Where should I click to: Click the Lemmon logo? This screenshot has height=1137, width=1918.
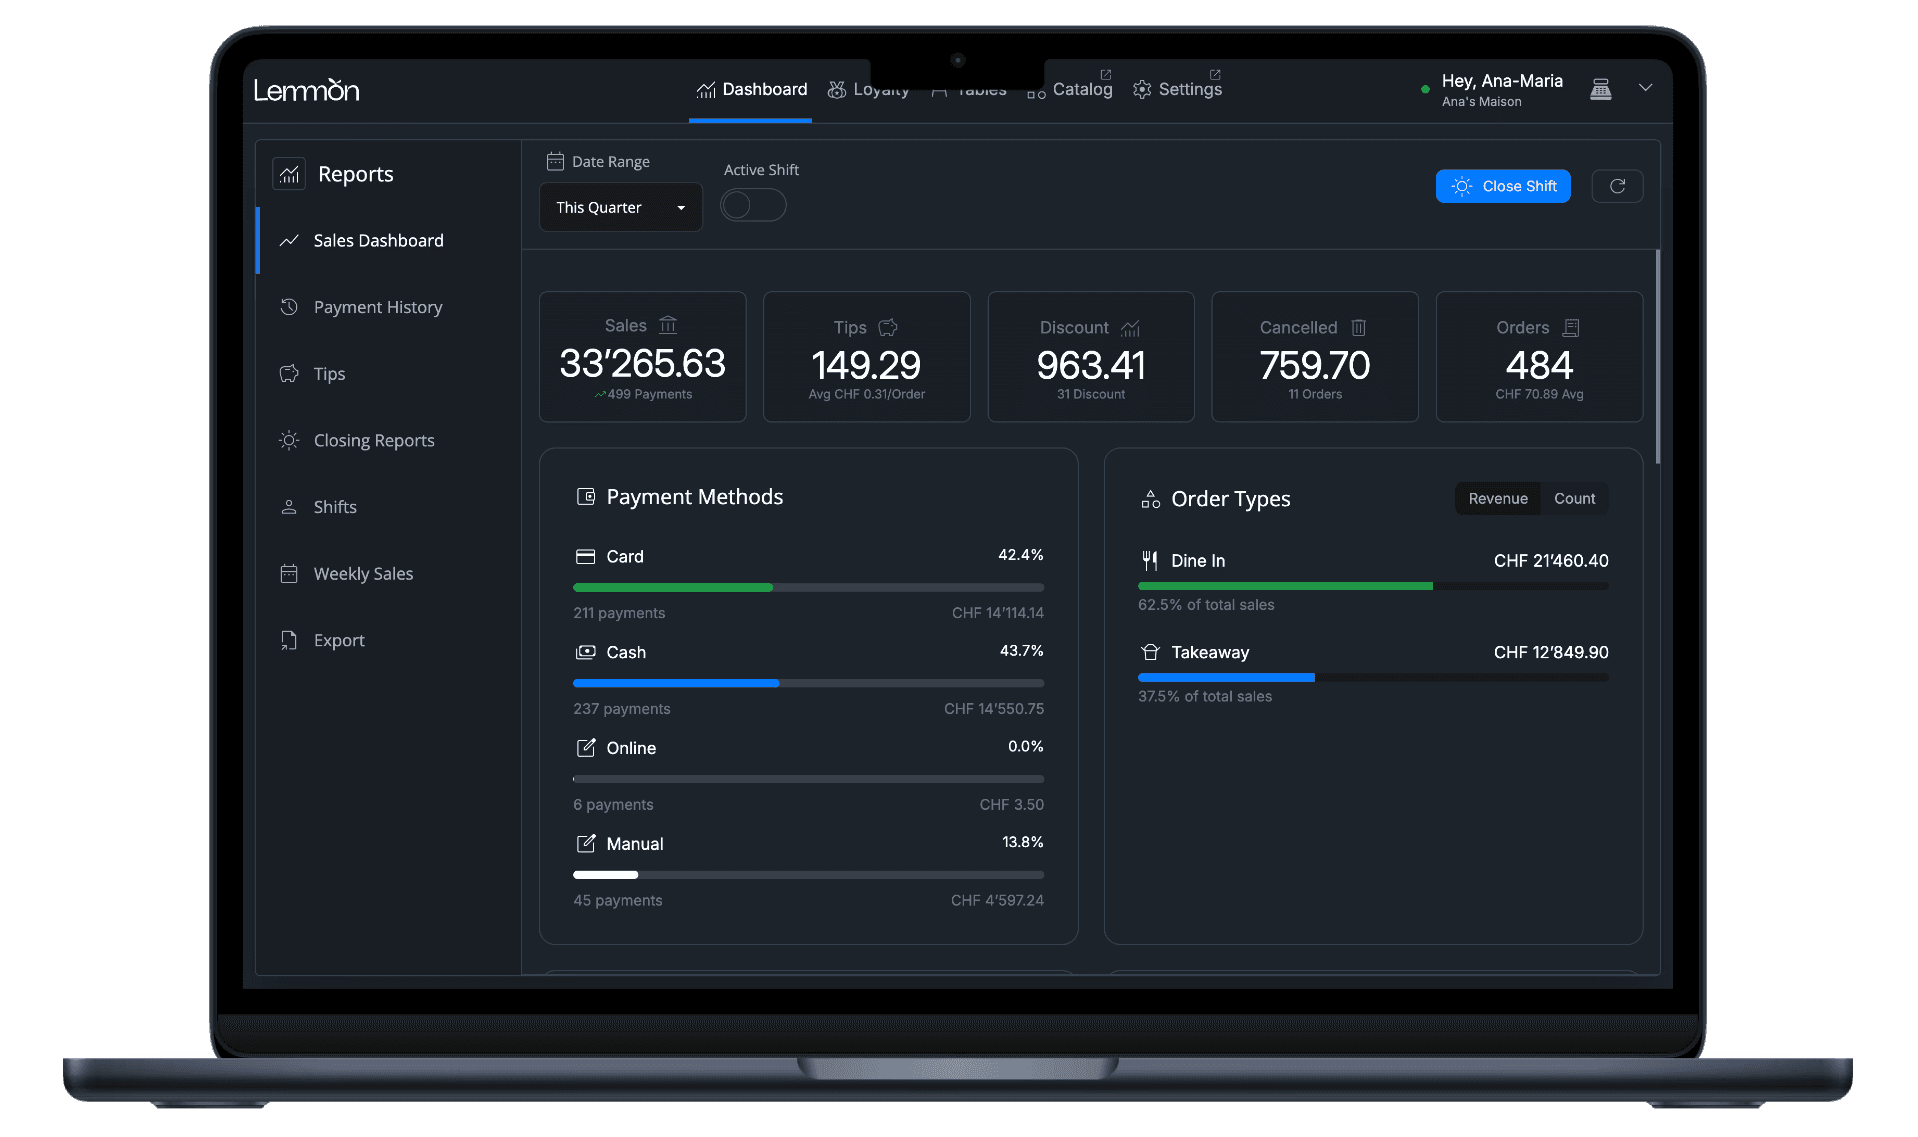coord(306,90)
